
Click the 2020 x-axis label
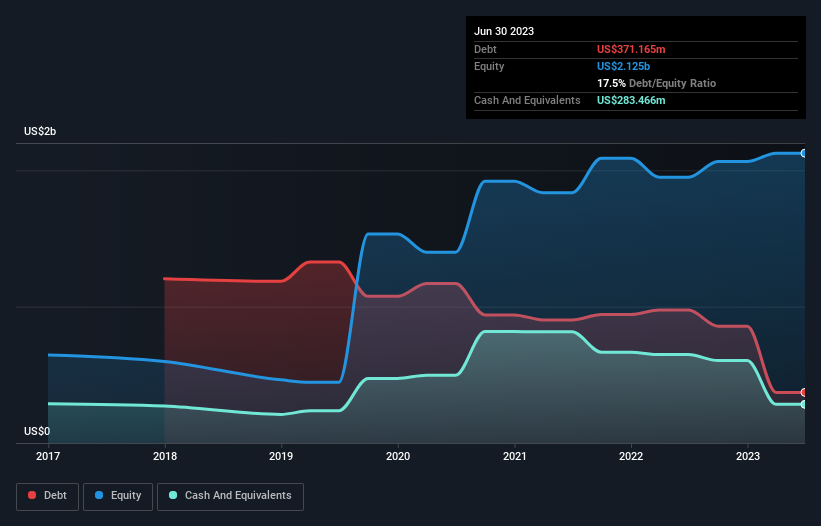[x=398, y=456]
